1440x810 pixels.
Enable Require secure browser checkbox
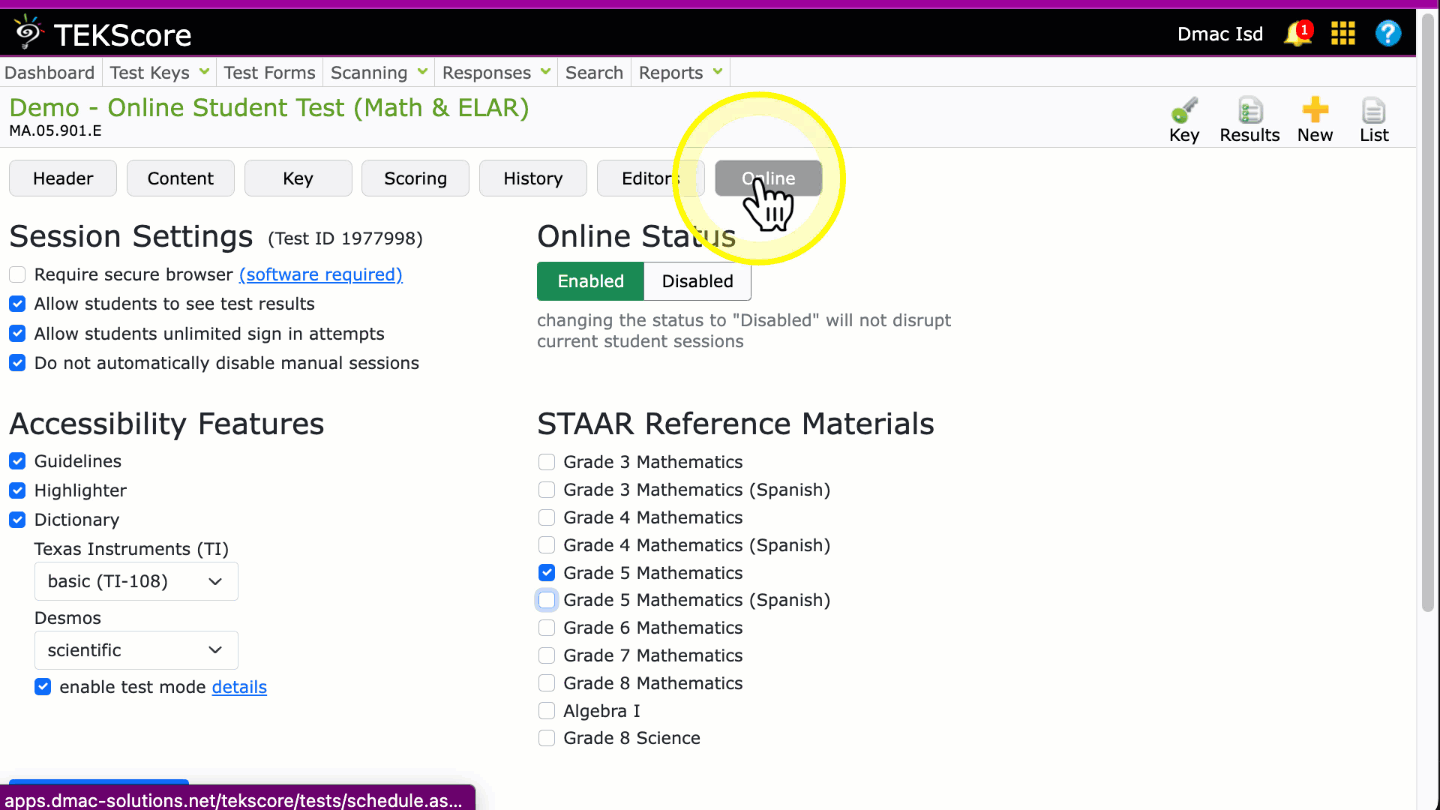[17, 275]
